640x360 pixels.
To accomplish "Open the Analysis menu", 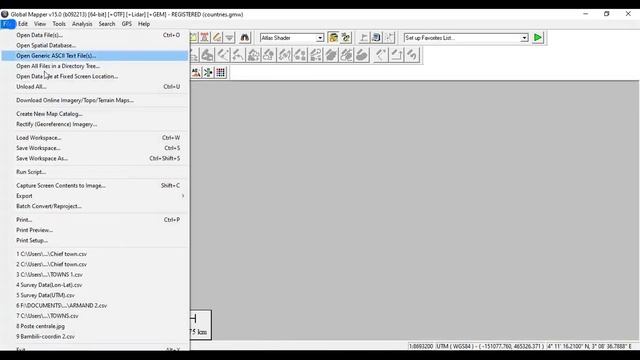I will click(x=82, y=24).
